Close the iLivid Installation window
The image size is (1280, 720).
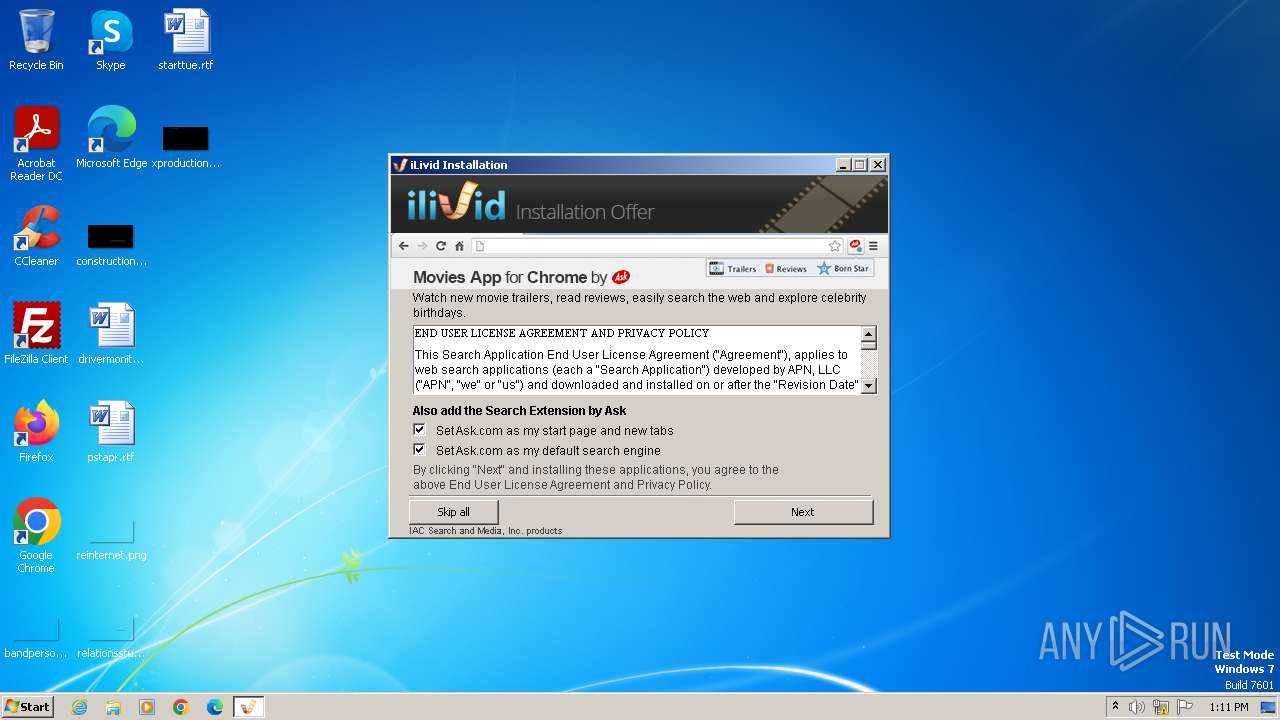878,165
